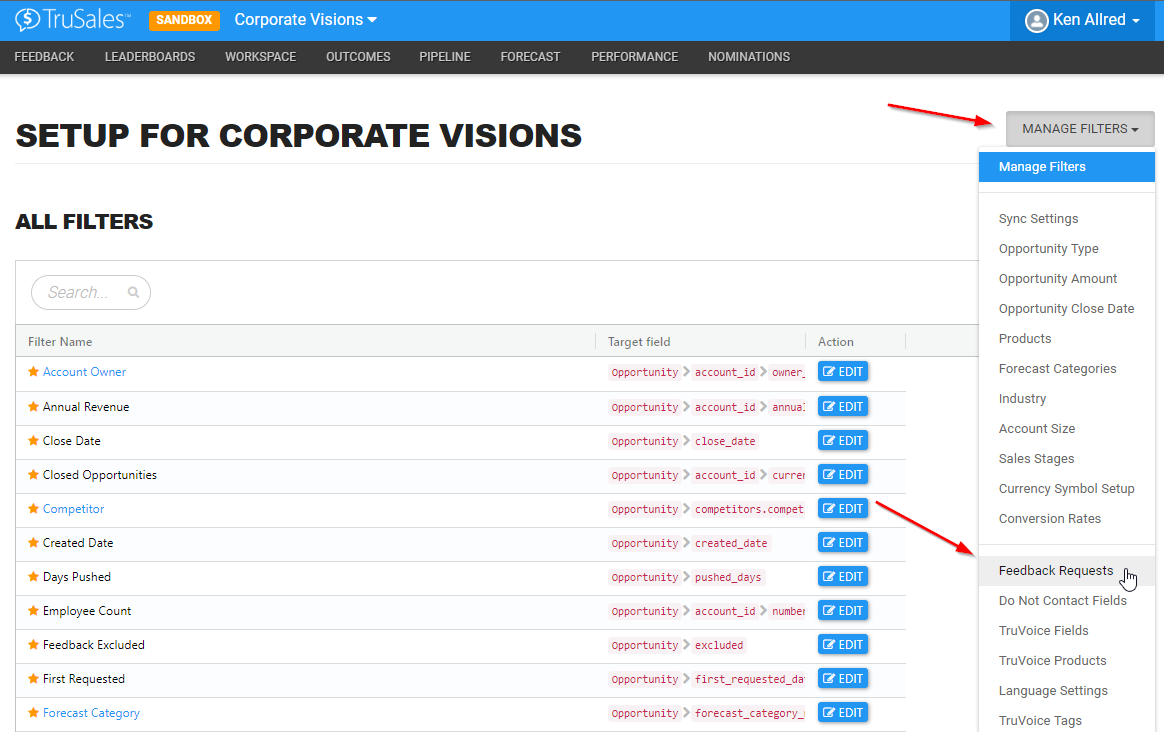This screenshot has height=732, width=1164.
Task: Toggle star for Account Owner filter
Action: point(33,371)
